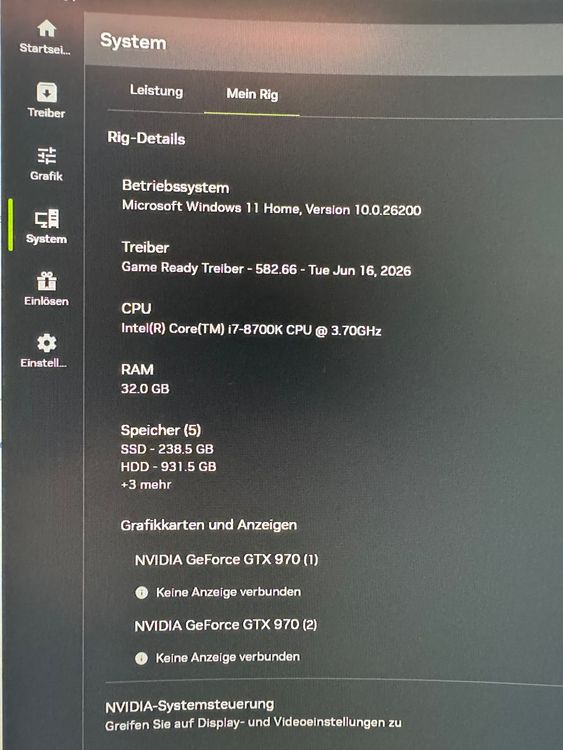Click 'NVIDIA GeForce GTX 970 (1)' entry
Viewport: 563px width, 750px height.
(x=226, y=559)
